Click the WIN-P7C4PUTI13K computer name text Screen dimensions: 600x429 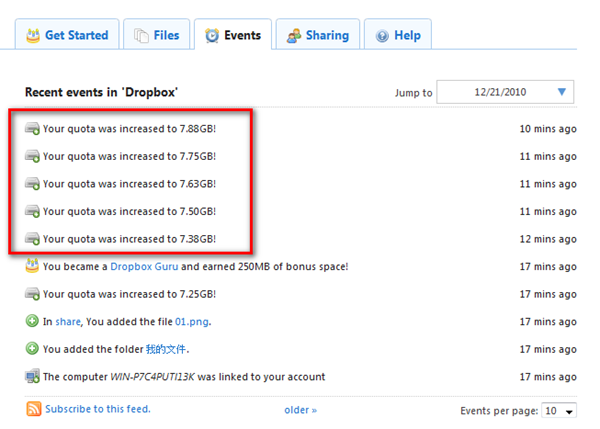pyautogui.click(x=152, y=377)
